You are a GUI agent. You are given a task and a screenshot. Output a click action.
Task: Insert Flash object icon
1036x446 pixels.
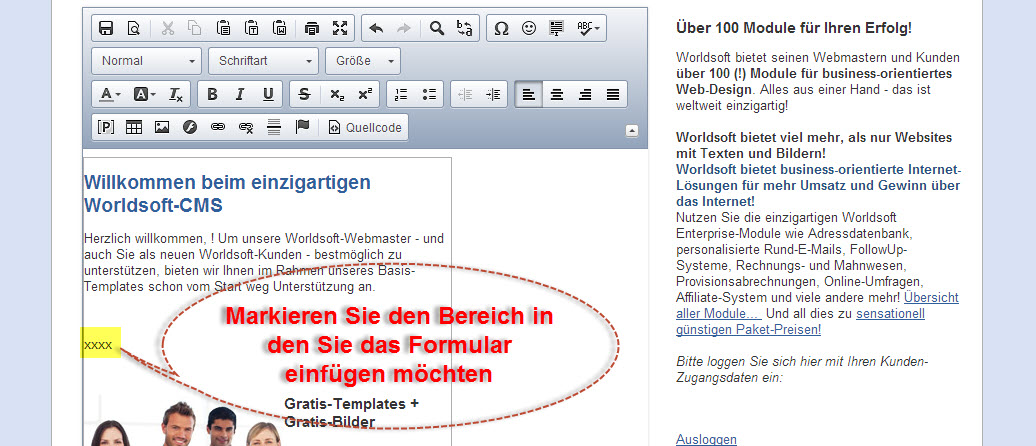[x=190, y=127]
